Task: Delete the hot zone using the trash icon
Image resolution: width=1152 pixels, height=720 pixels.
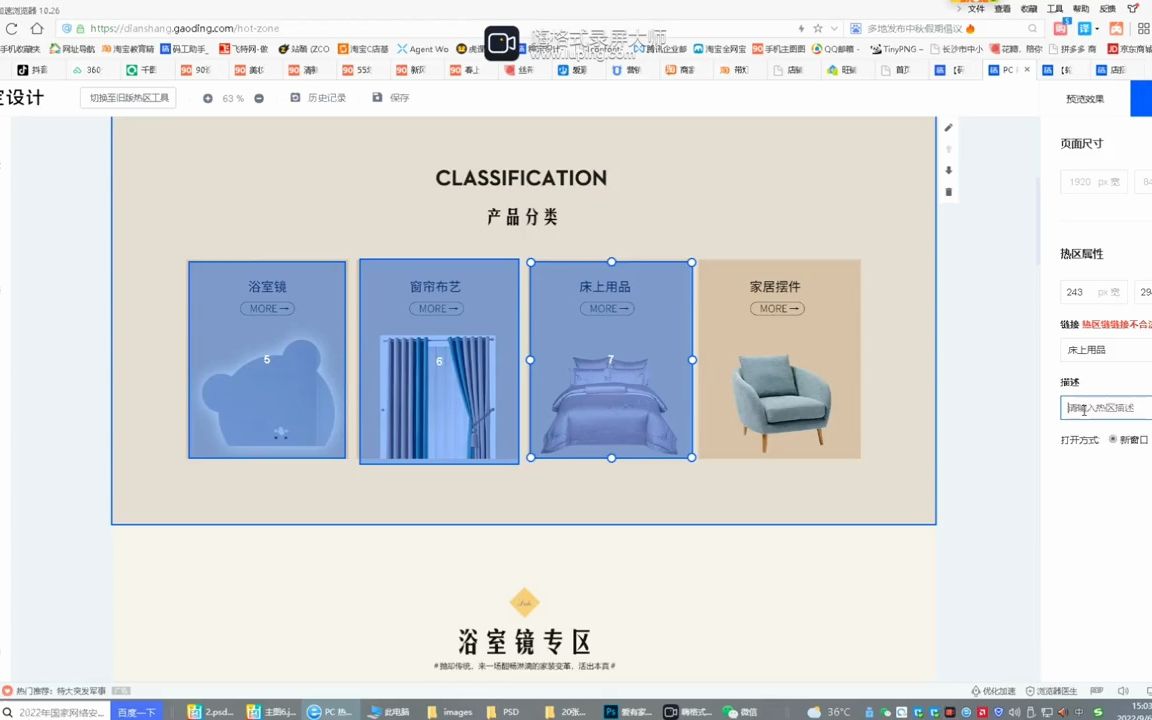Action: pos(948,191)
